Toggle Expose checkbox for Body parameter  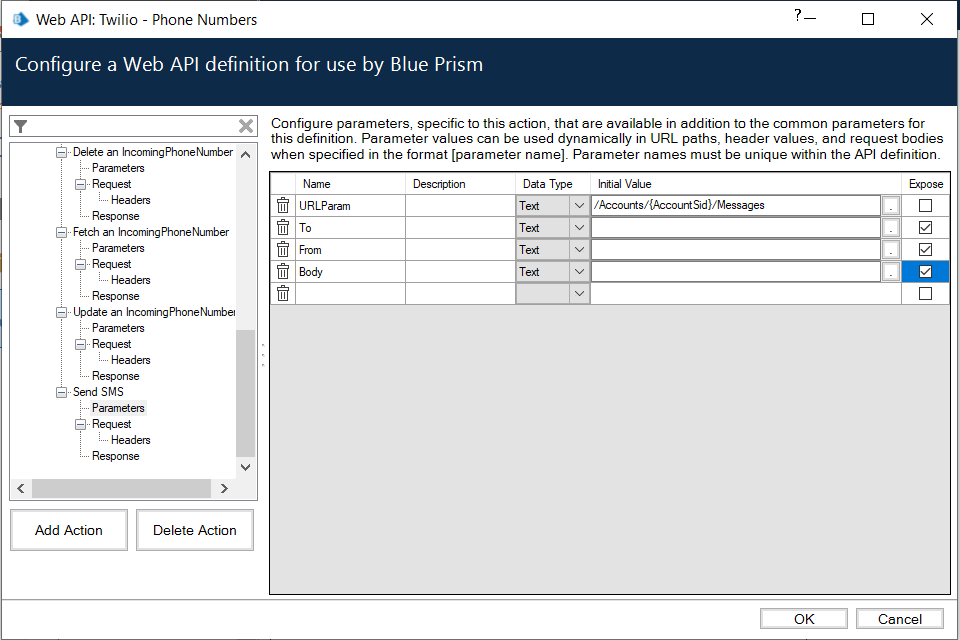[x=926, y=272]
